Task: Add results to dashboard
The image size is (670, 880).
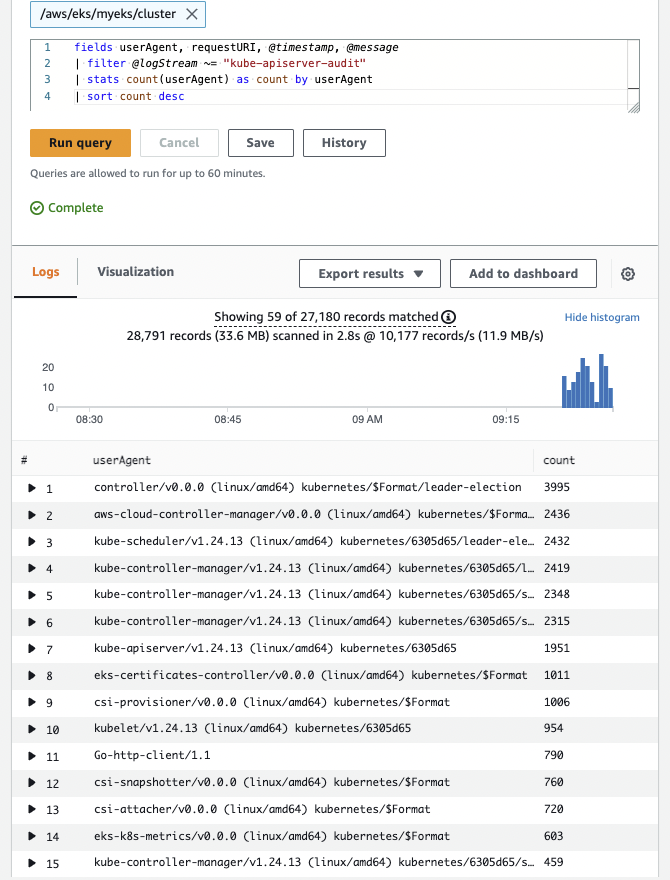Action: [523, 273]
